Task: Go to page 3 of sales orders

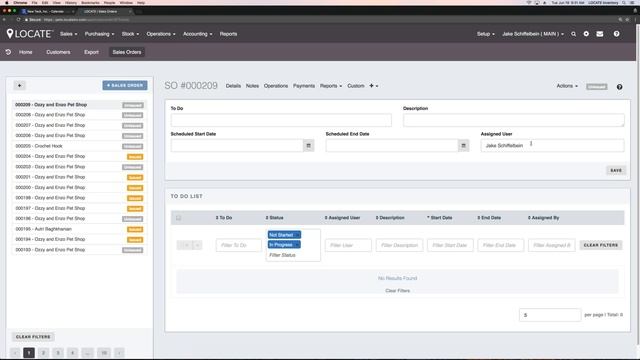Action: pos(58,353)
